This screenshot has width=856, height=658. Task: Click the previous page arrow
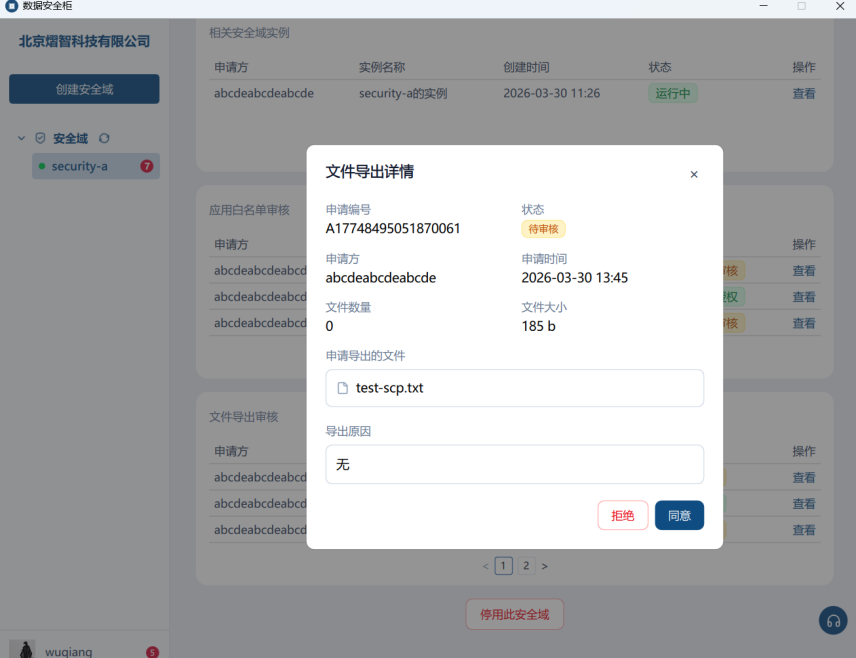point(485,566)
